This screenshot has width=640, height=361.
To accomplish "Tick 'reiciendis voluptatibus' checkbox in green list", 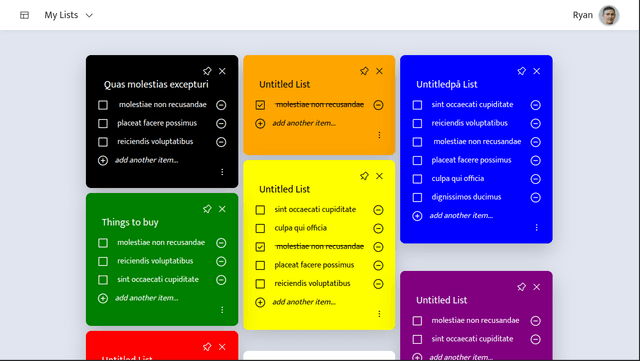I will [103, 261].
